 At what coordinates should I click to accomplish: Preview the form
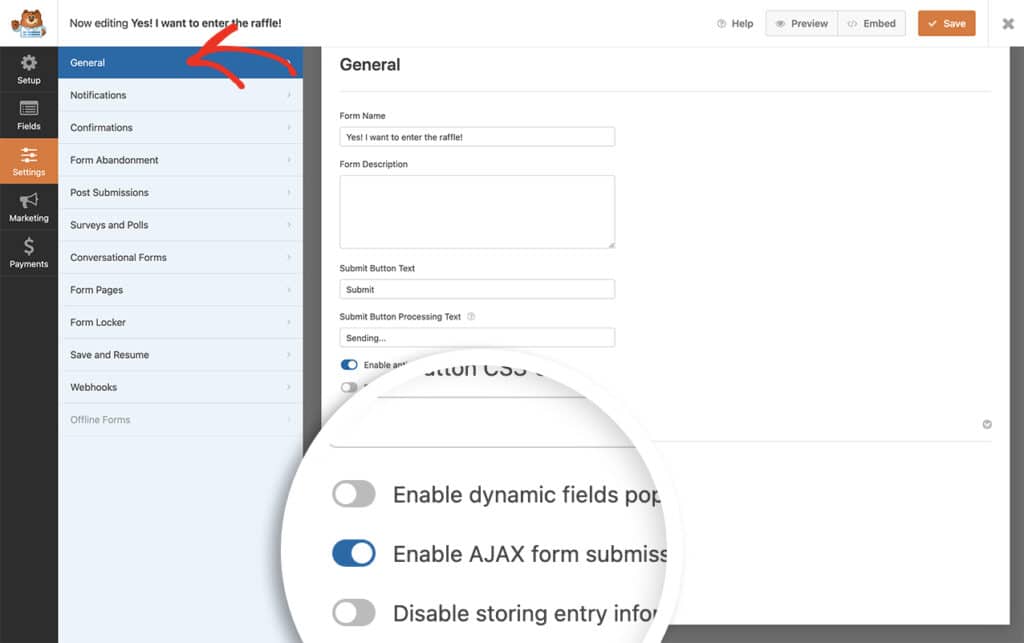click(800, 22)
